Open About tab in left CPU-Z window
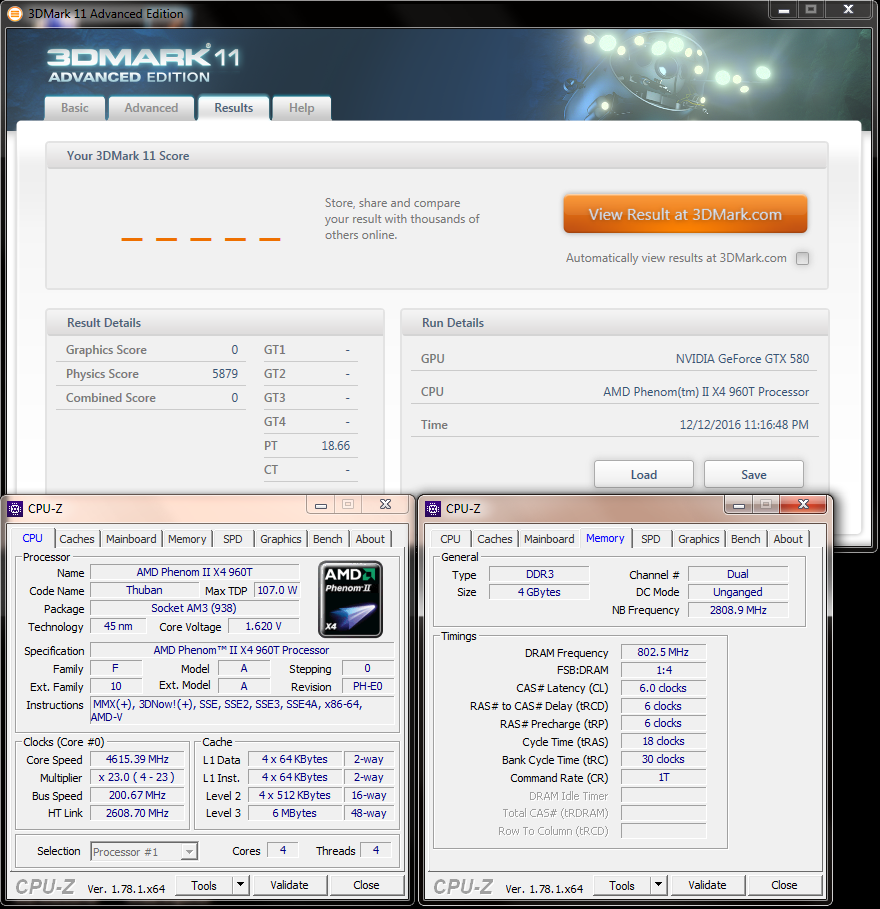880x909 pixels. pos(370,539)
